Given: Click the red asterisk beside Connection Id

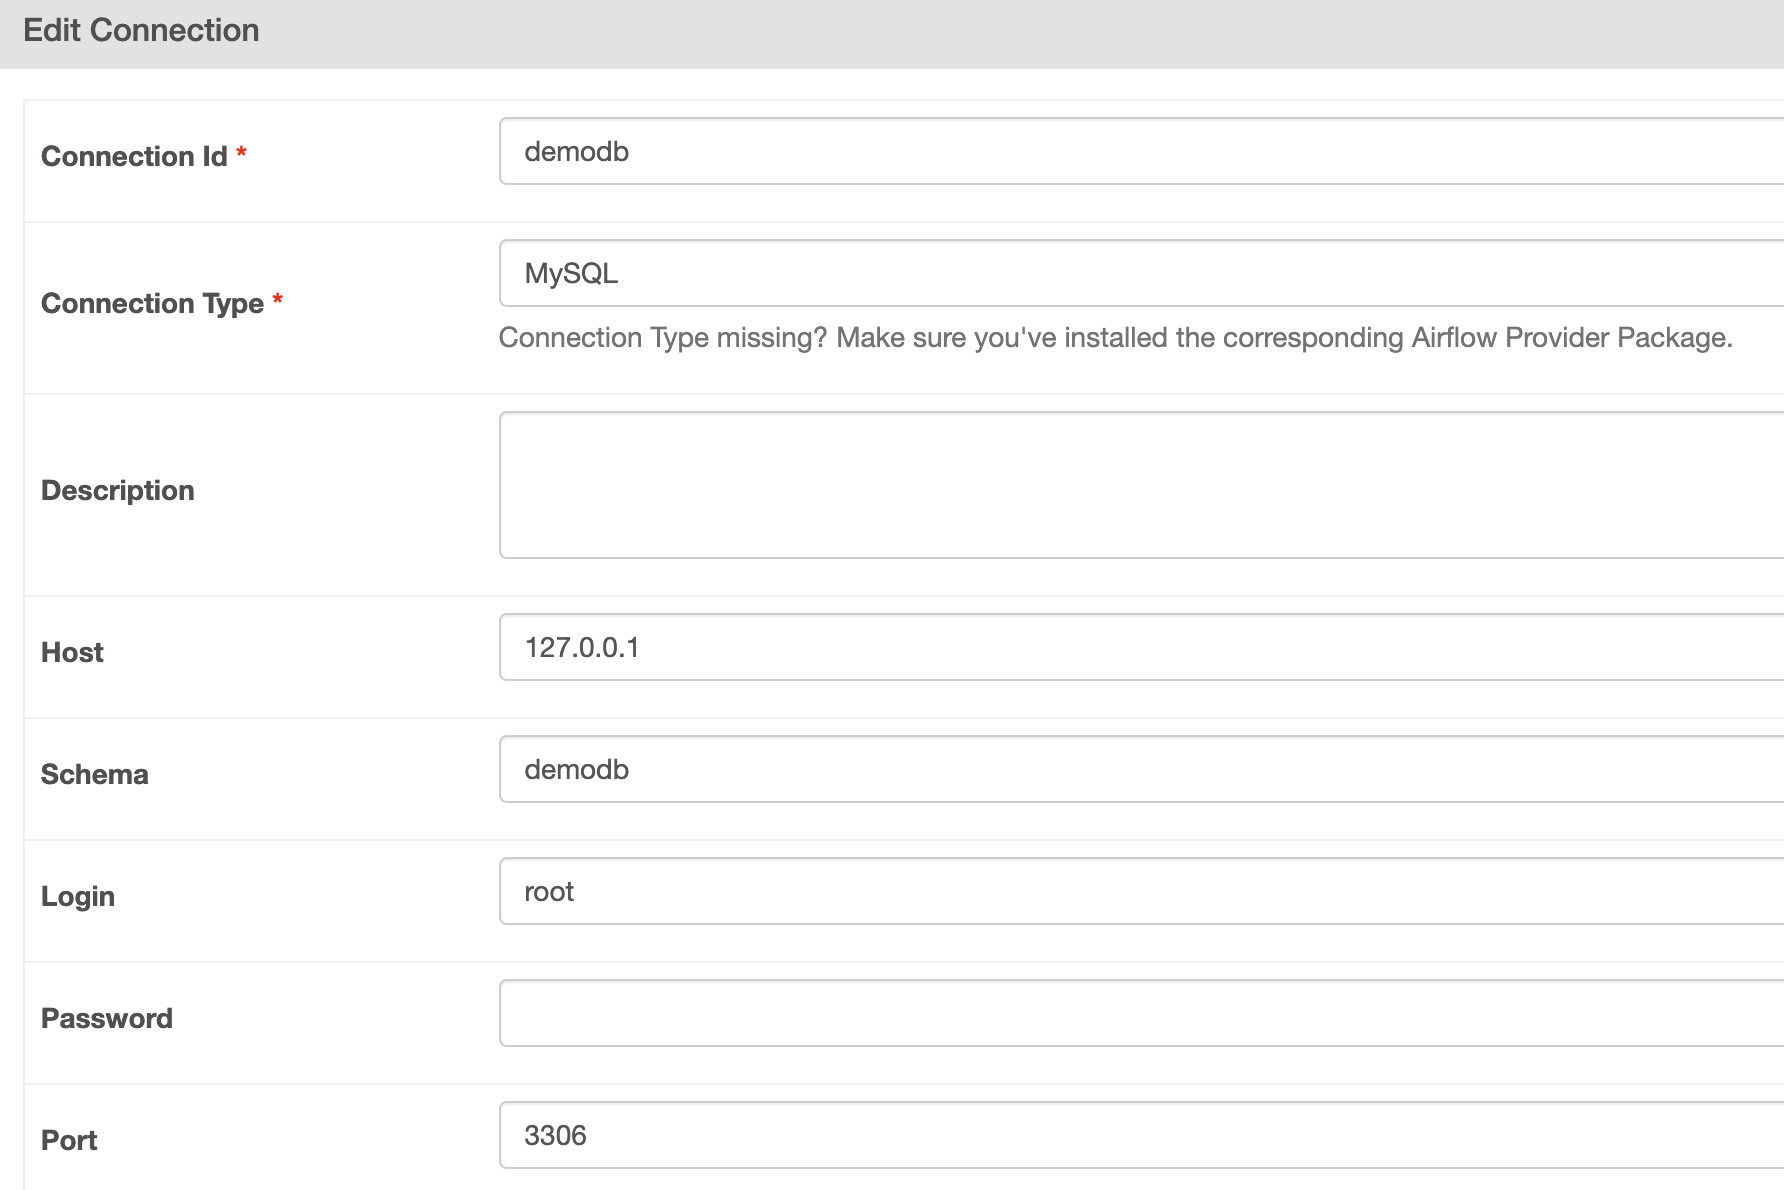Looking at the screenshot, I should [242, 153].
